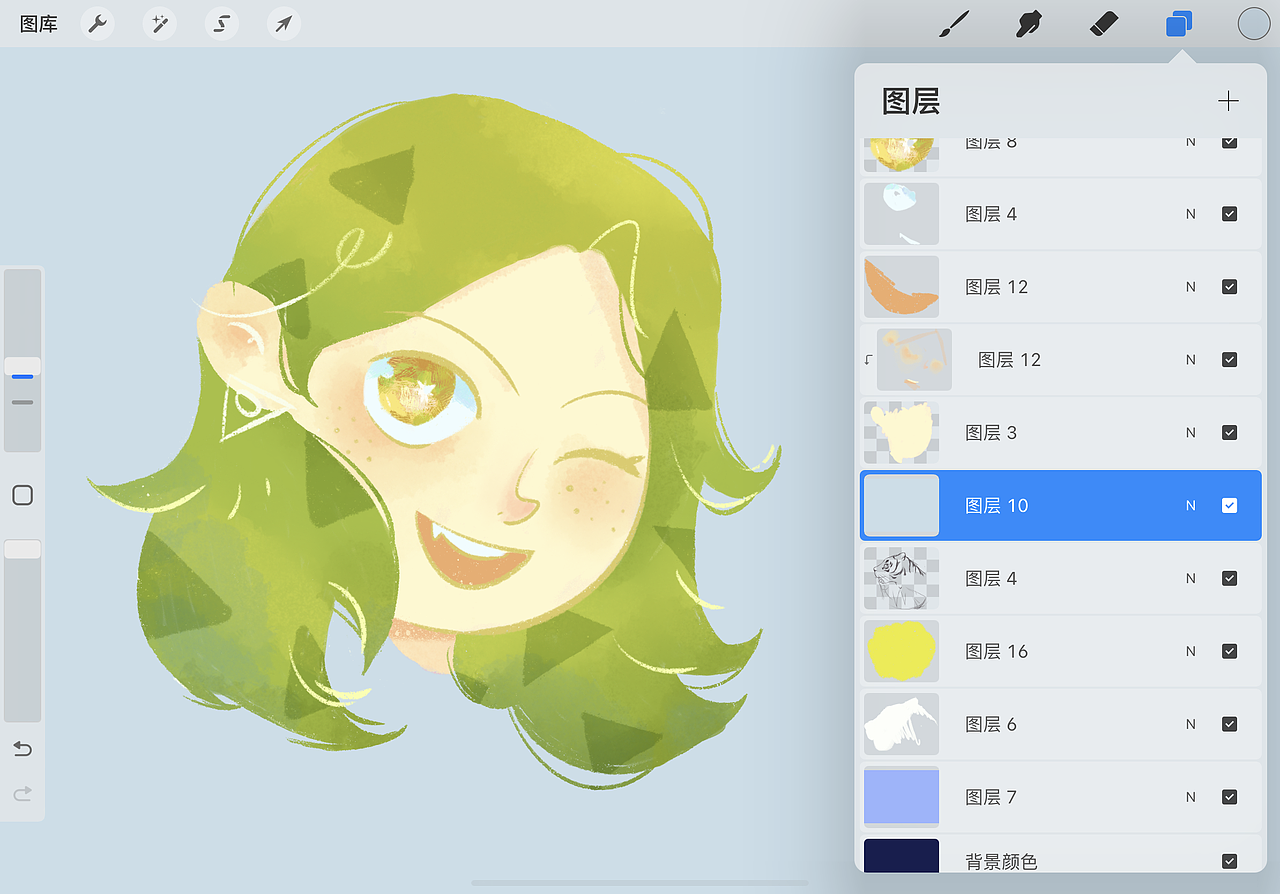Open the Adjustments magic wand menu
The width and height of the screenshot is (1280, 894).
[x=159, y=24]
